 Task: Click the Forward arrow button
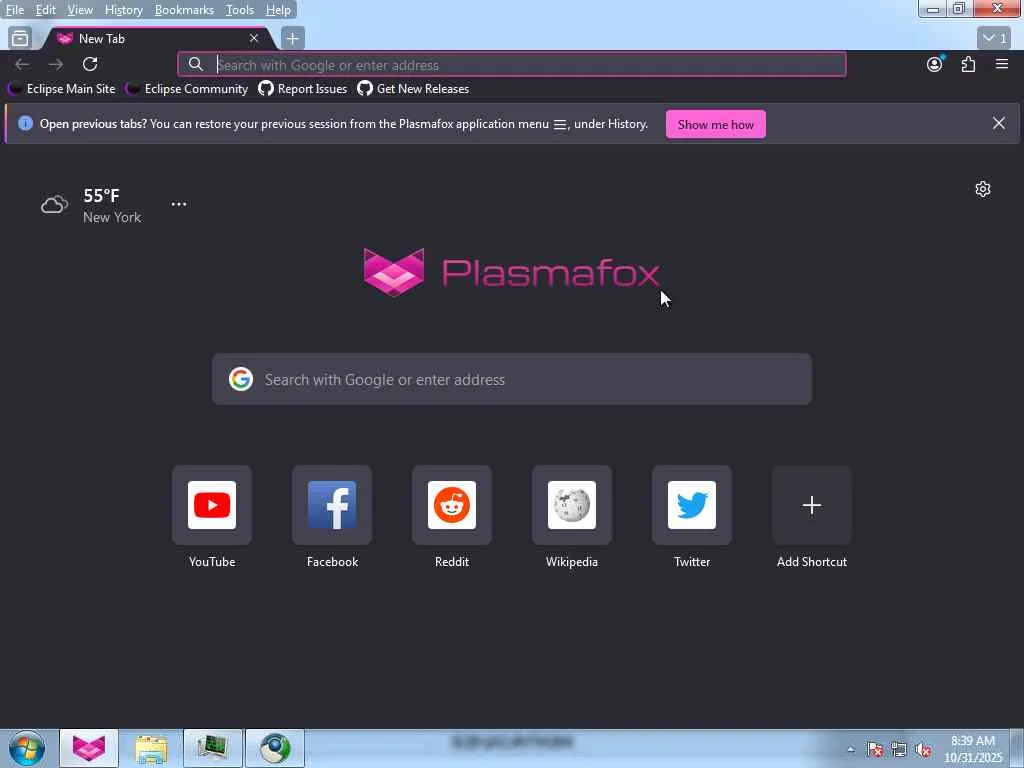(56, 64)
